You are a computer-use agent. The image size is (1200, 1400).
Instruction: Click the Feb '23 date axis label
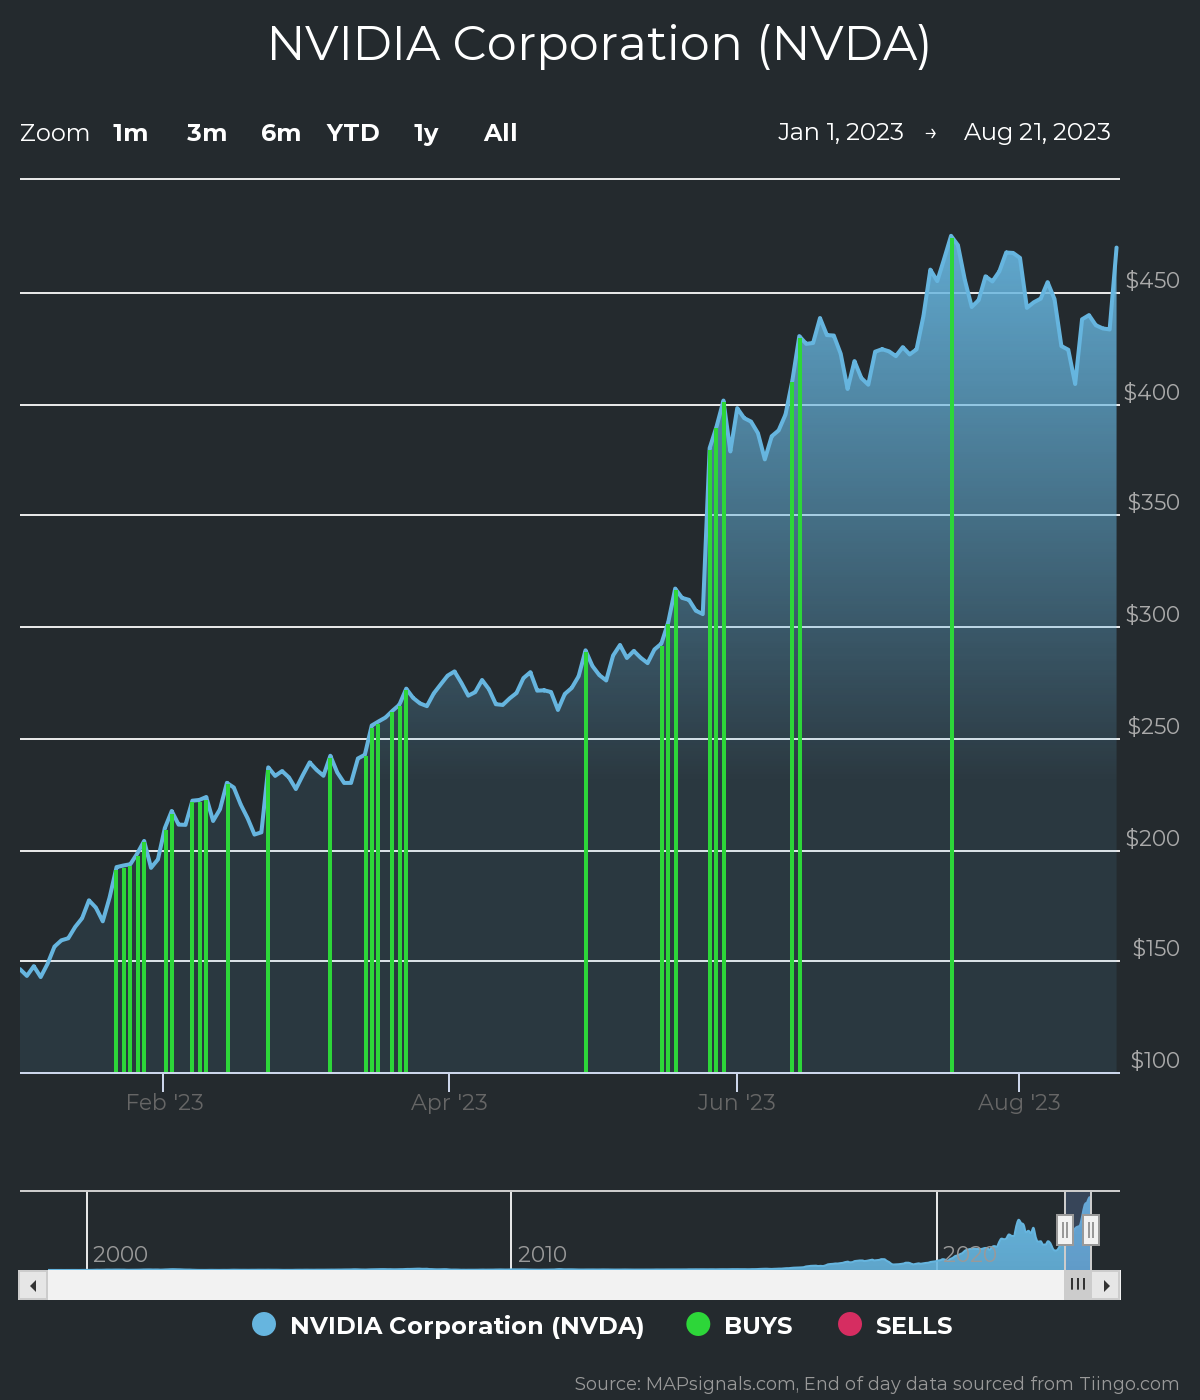pos(165,1102)
